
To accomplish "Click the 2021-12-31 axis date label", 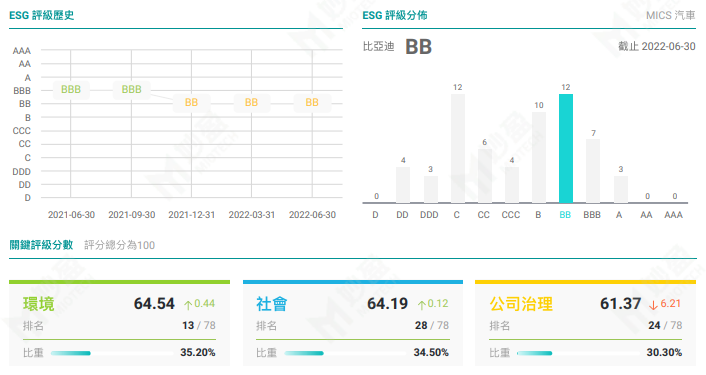I will click(191, 215).
